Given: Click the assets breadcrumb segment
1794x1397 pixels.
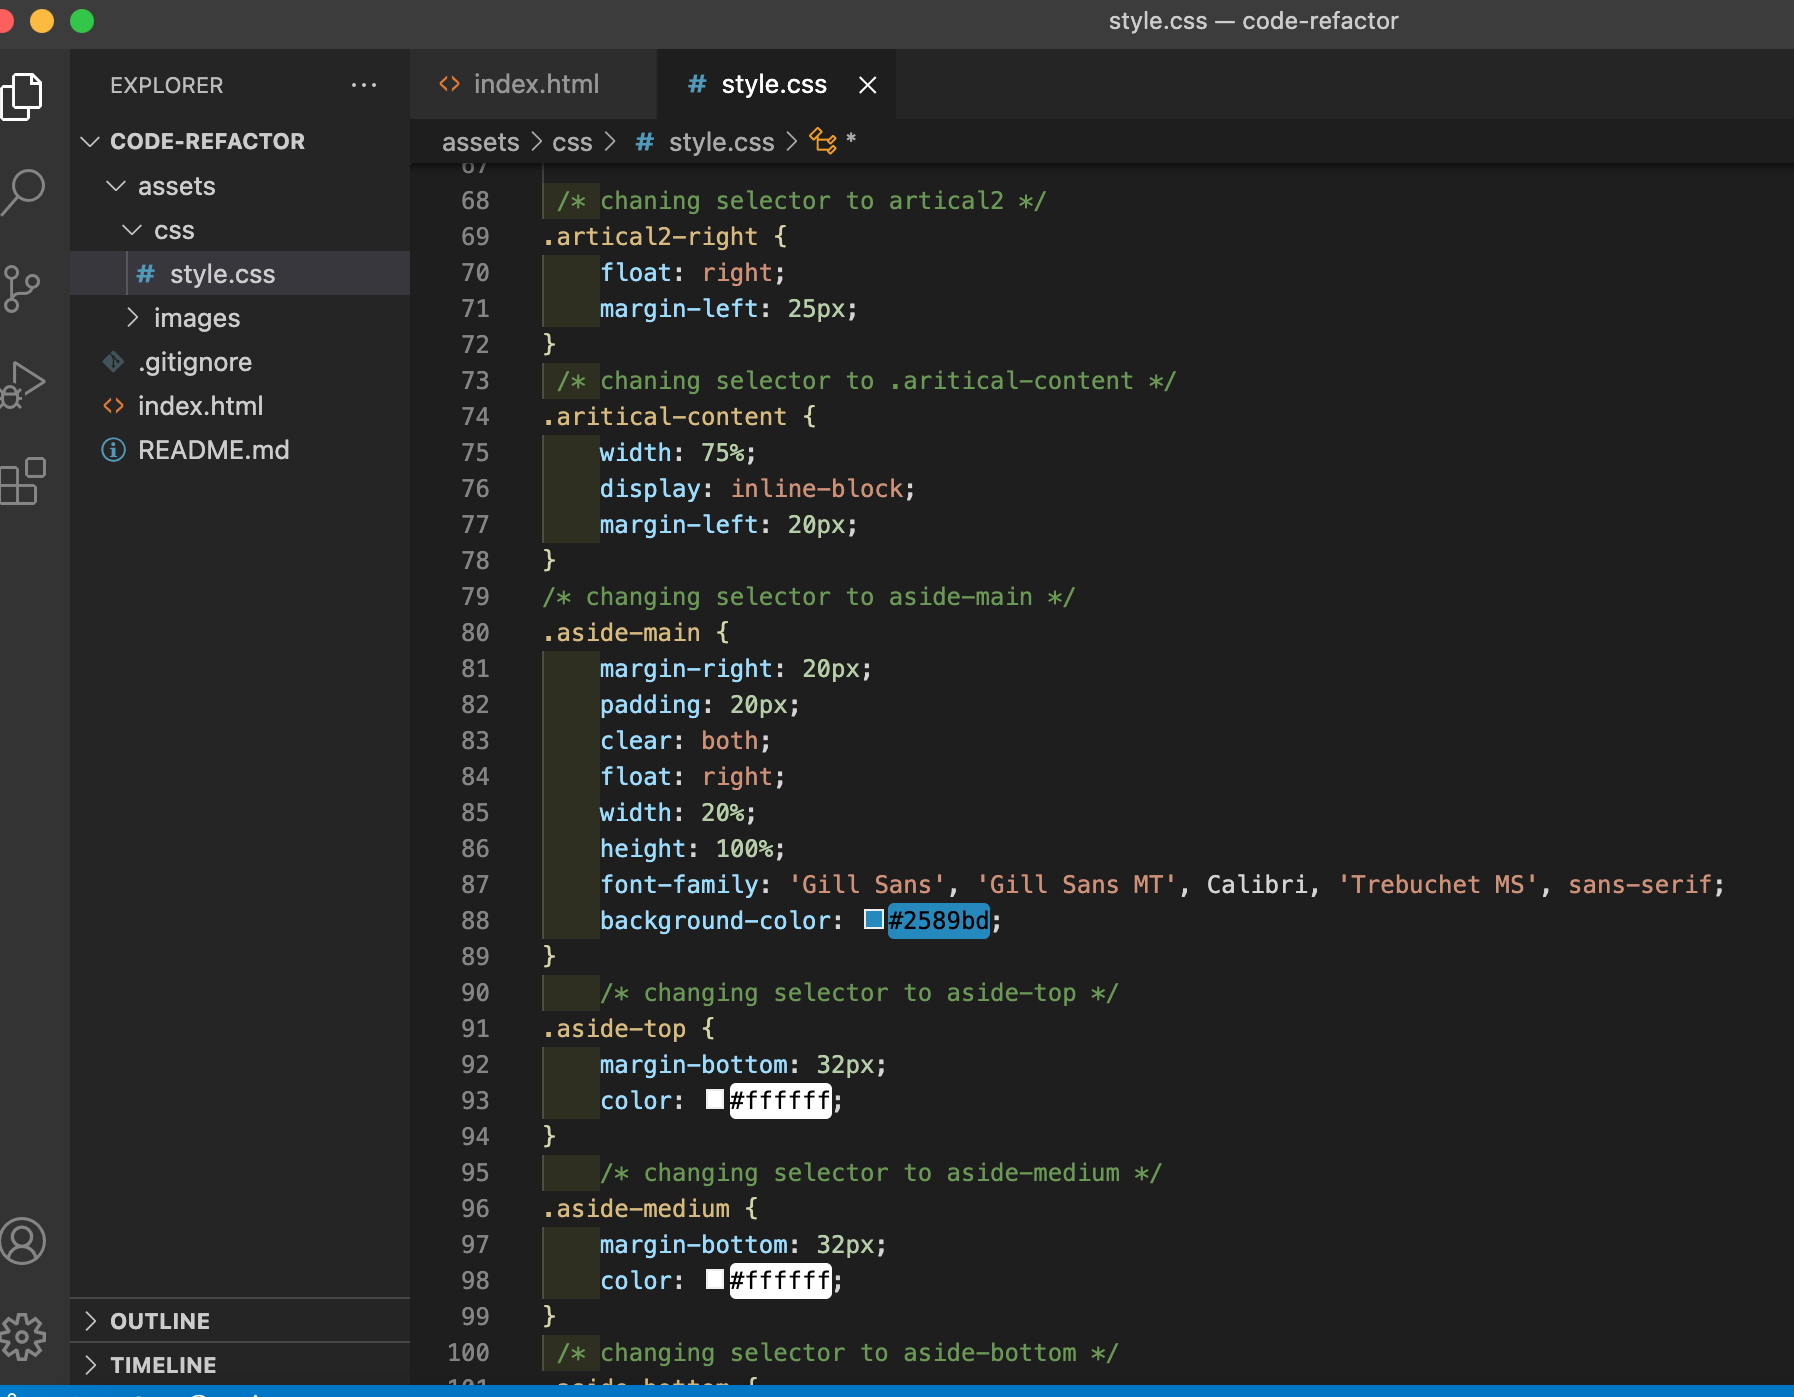Looking at the screenshot, I should [480, 142].
